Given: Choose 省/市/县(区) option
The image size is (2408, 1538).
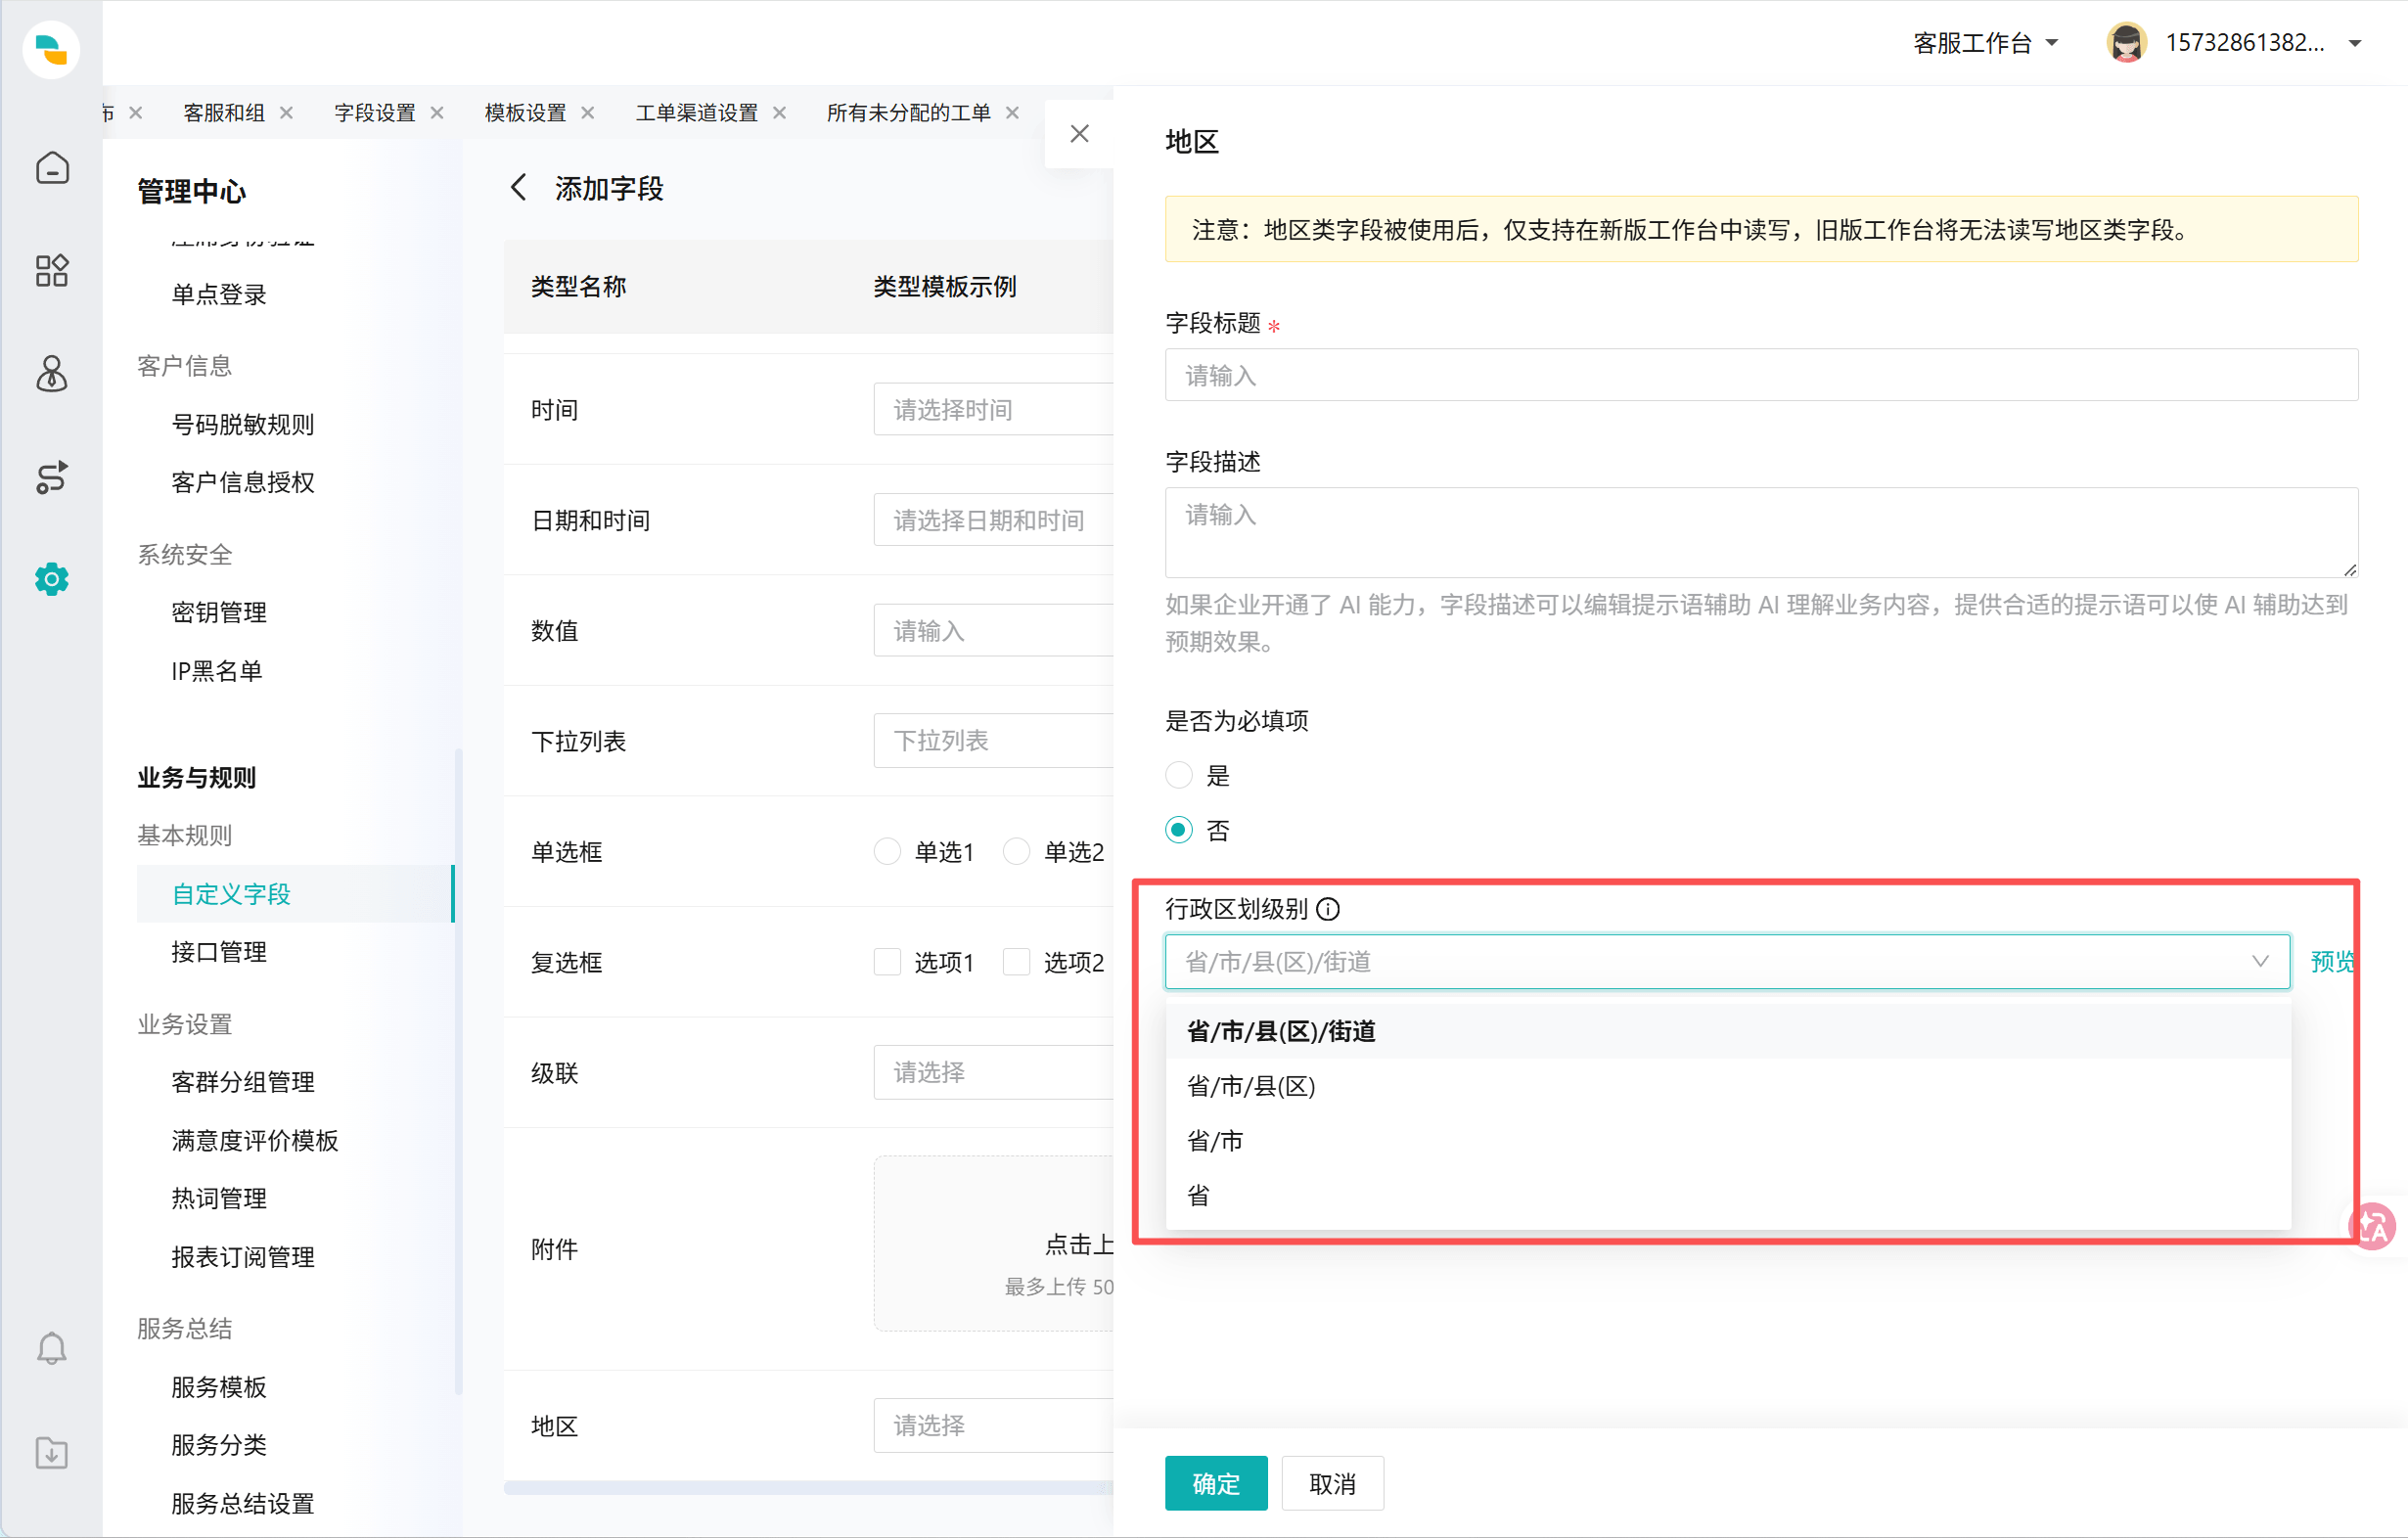Looking at the screenshot, I should pos(1727,1086).
